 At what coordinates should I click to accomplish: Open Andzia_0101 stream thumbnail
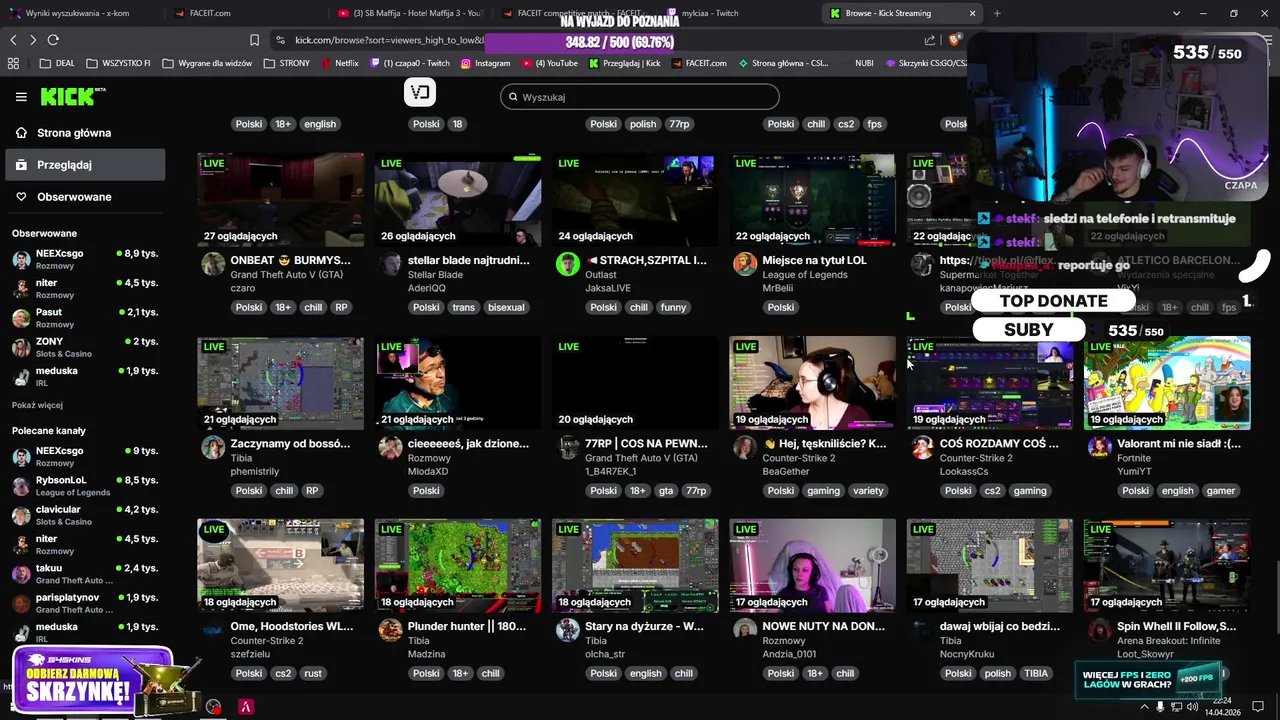pos(812,566)
